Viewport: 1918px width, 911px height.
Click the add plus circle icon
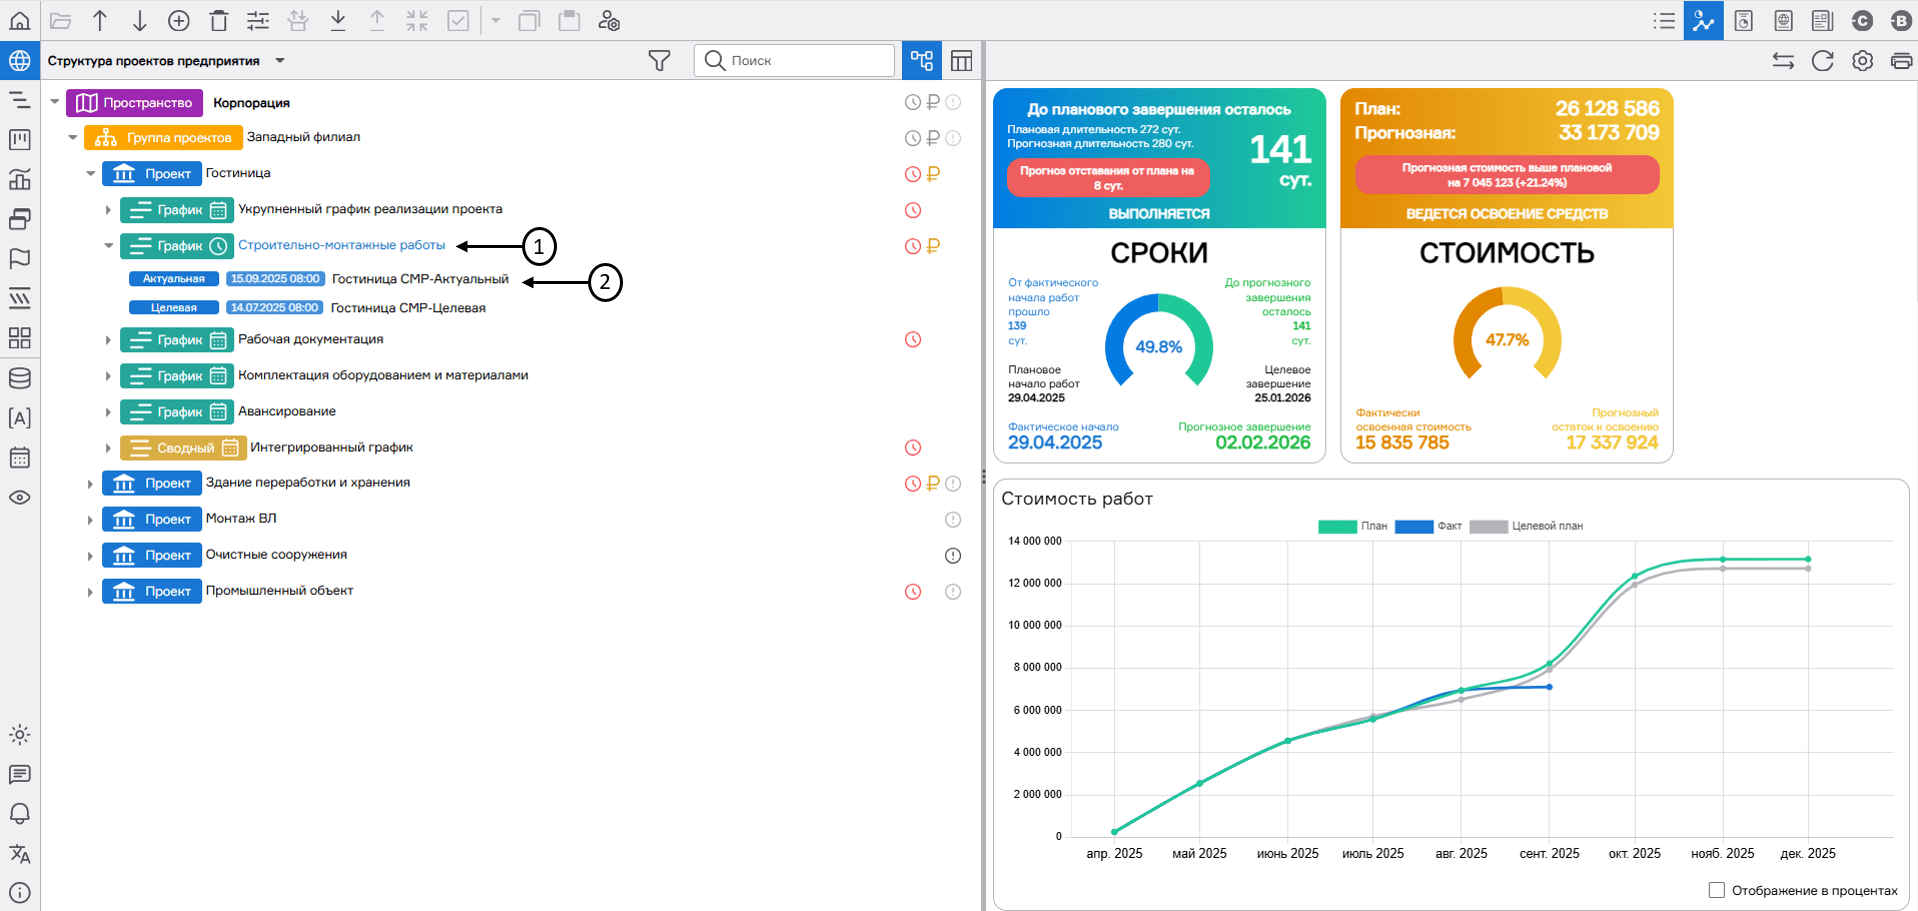pyautogui.click(x=179, y=21)
